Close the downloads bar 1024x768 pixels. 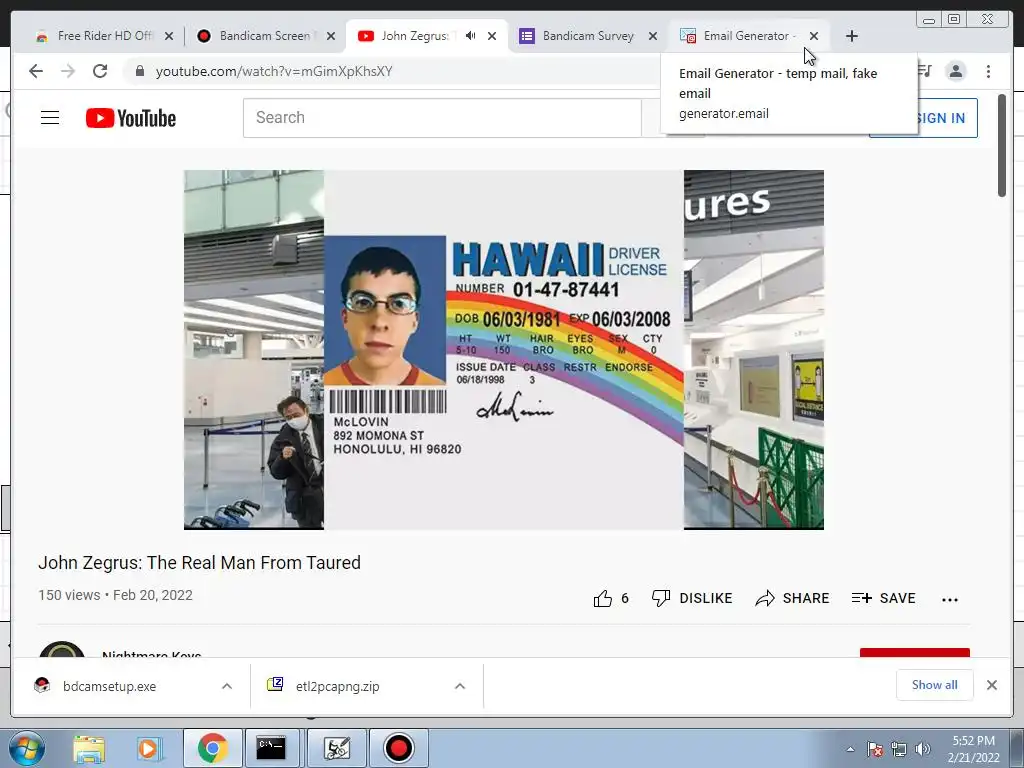point(991,684)
